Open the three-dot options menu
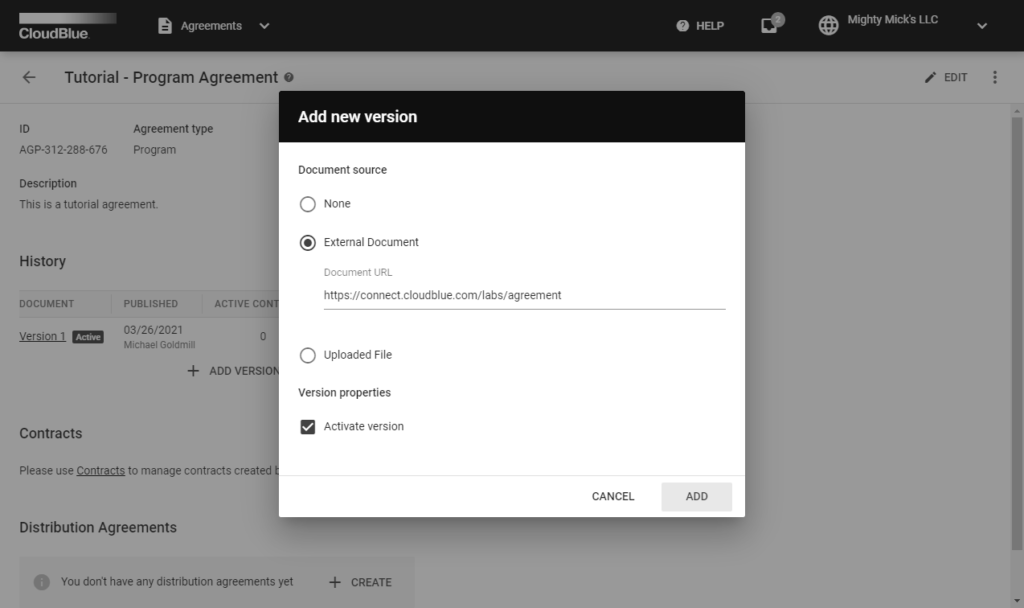1024x608 pixels. click(995, 77)
